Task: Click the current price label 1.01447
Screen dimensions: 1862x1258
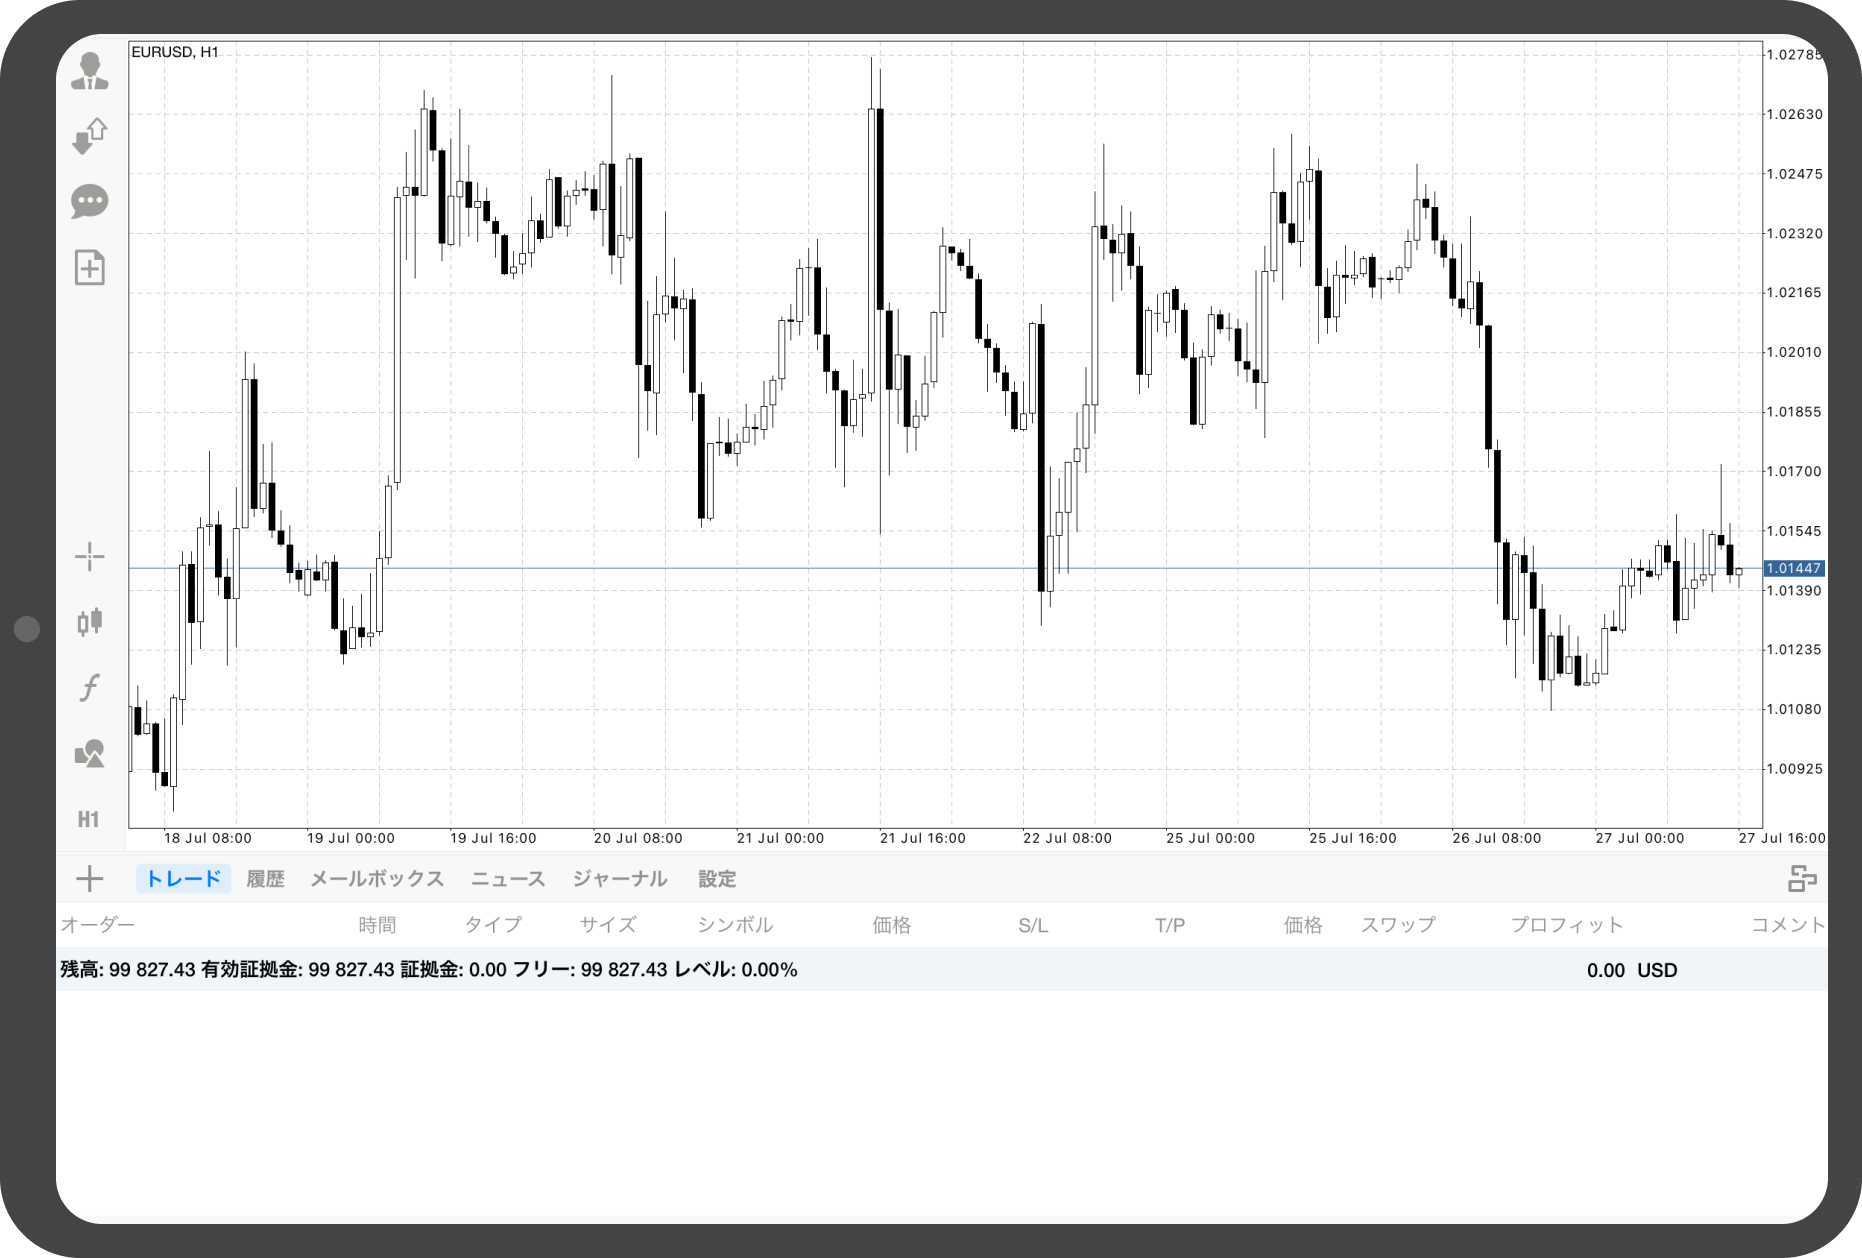Action: (x=1794, y=568)
